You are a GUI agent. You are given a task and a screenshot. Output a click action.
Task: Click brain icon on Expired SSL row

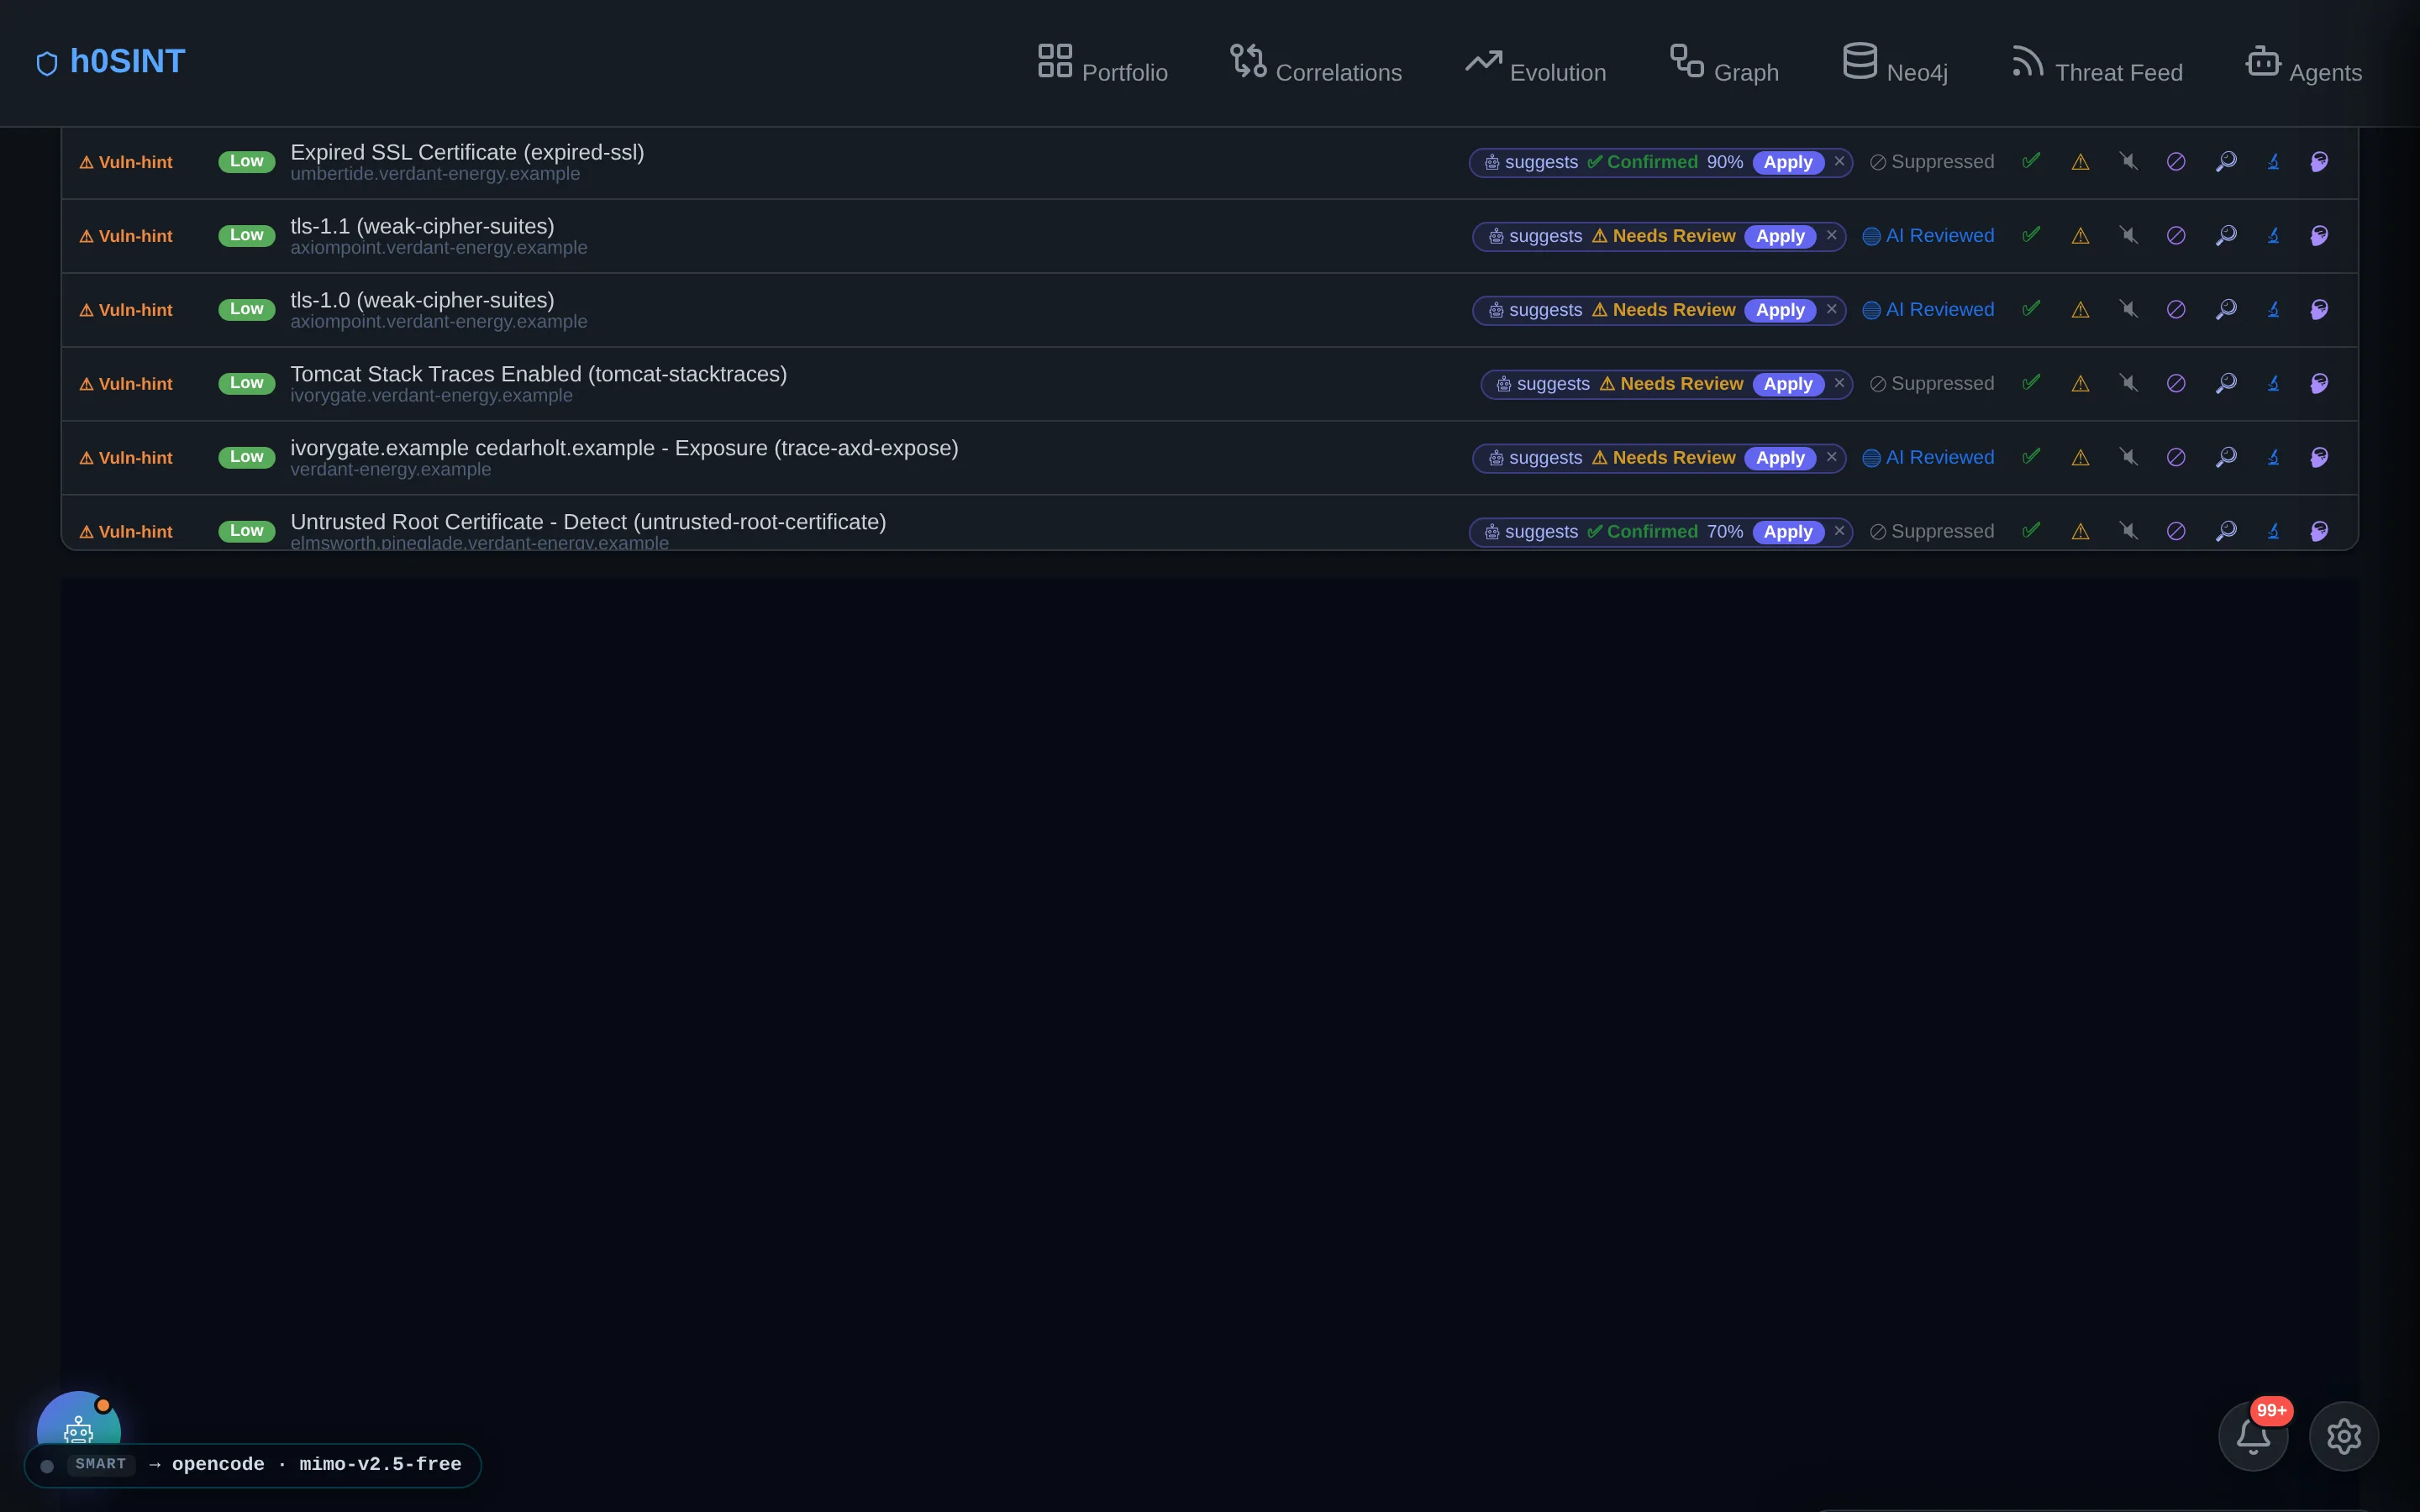coord(2319,161)
